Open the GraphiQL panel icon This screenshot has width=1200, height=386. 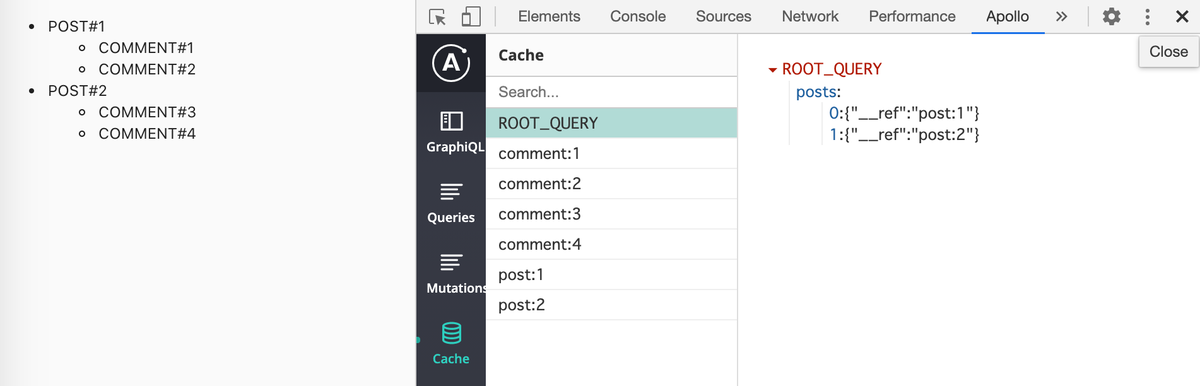pyautogui.click(x=451, y=122)
